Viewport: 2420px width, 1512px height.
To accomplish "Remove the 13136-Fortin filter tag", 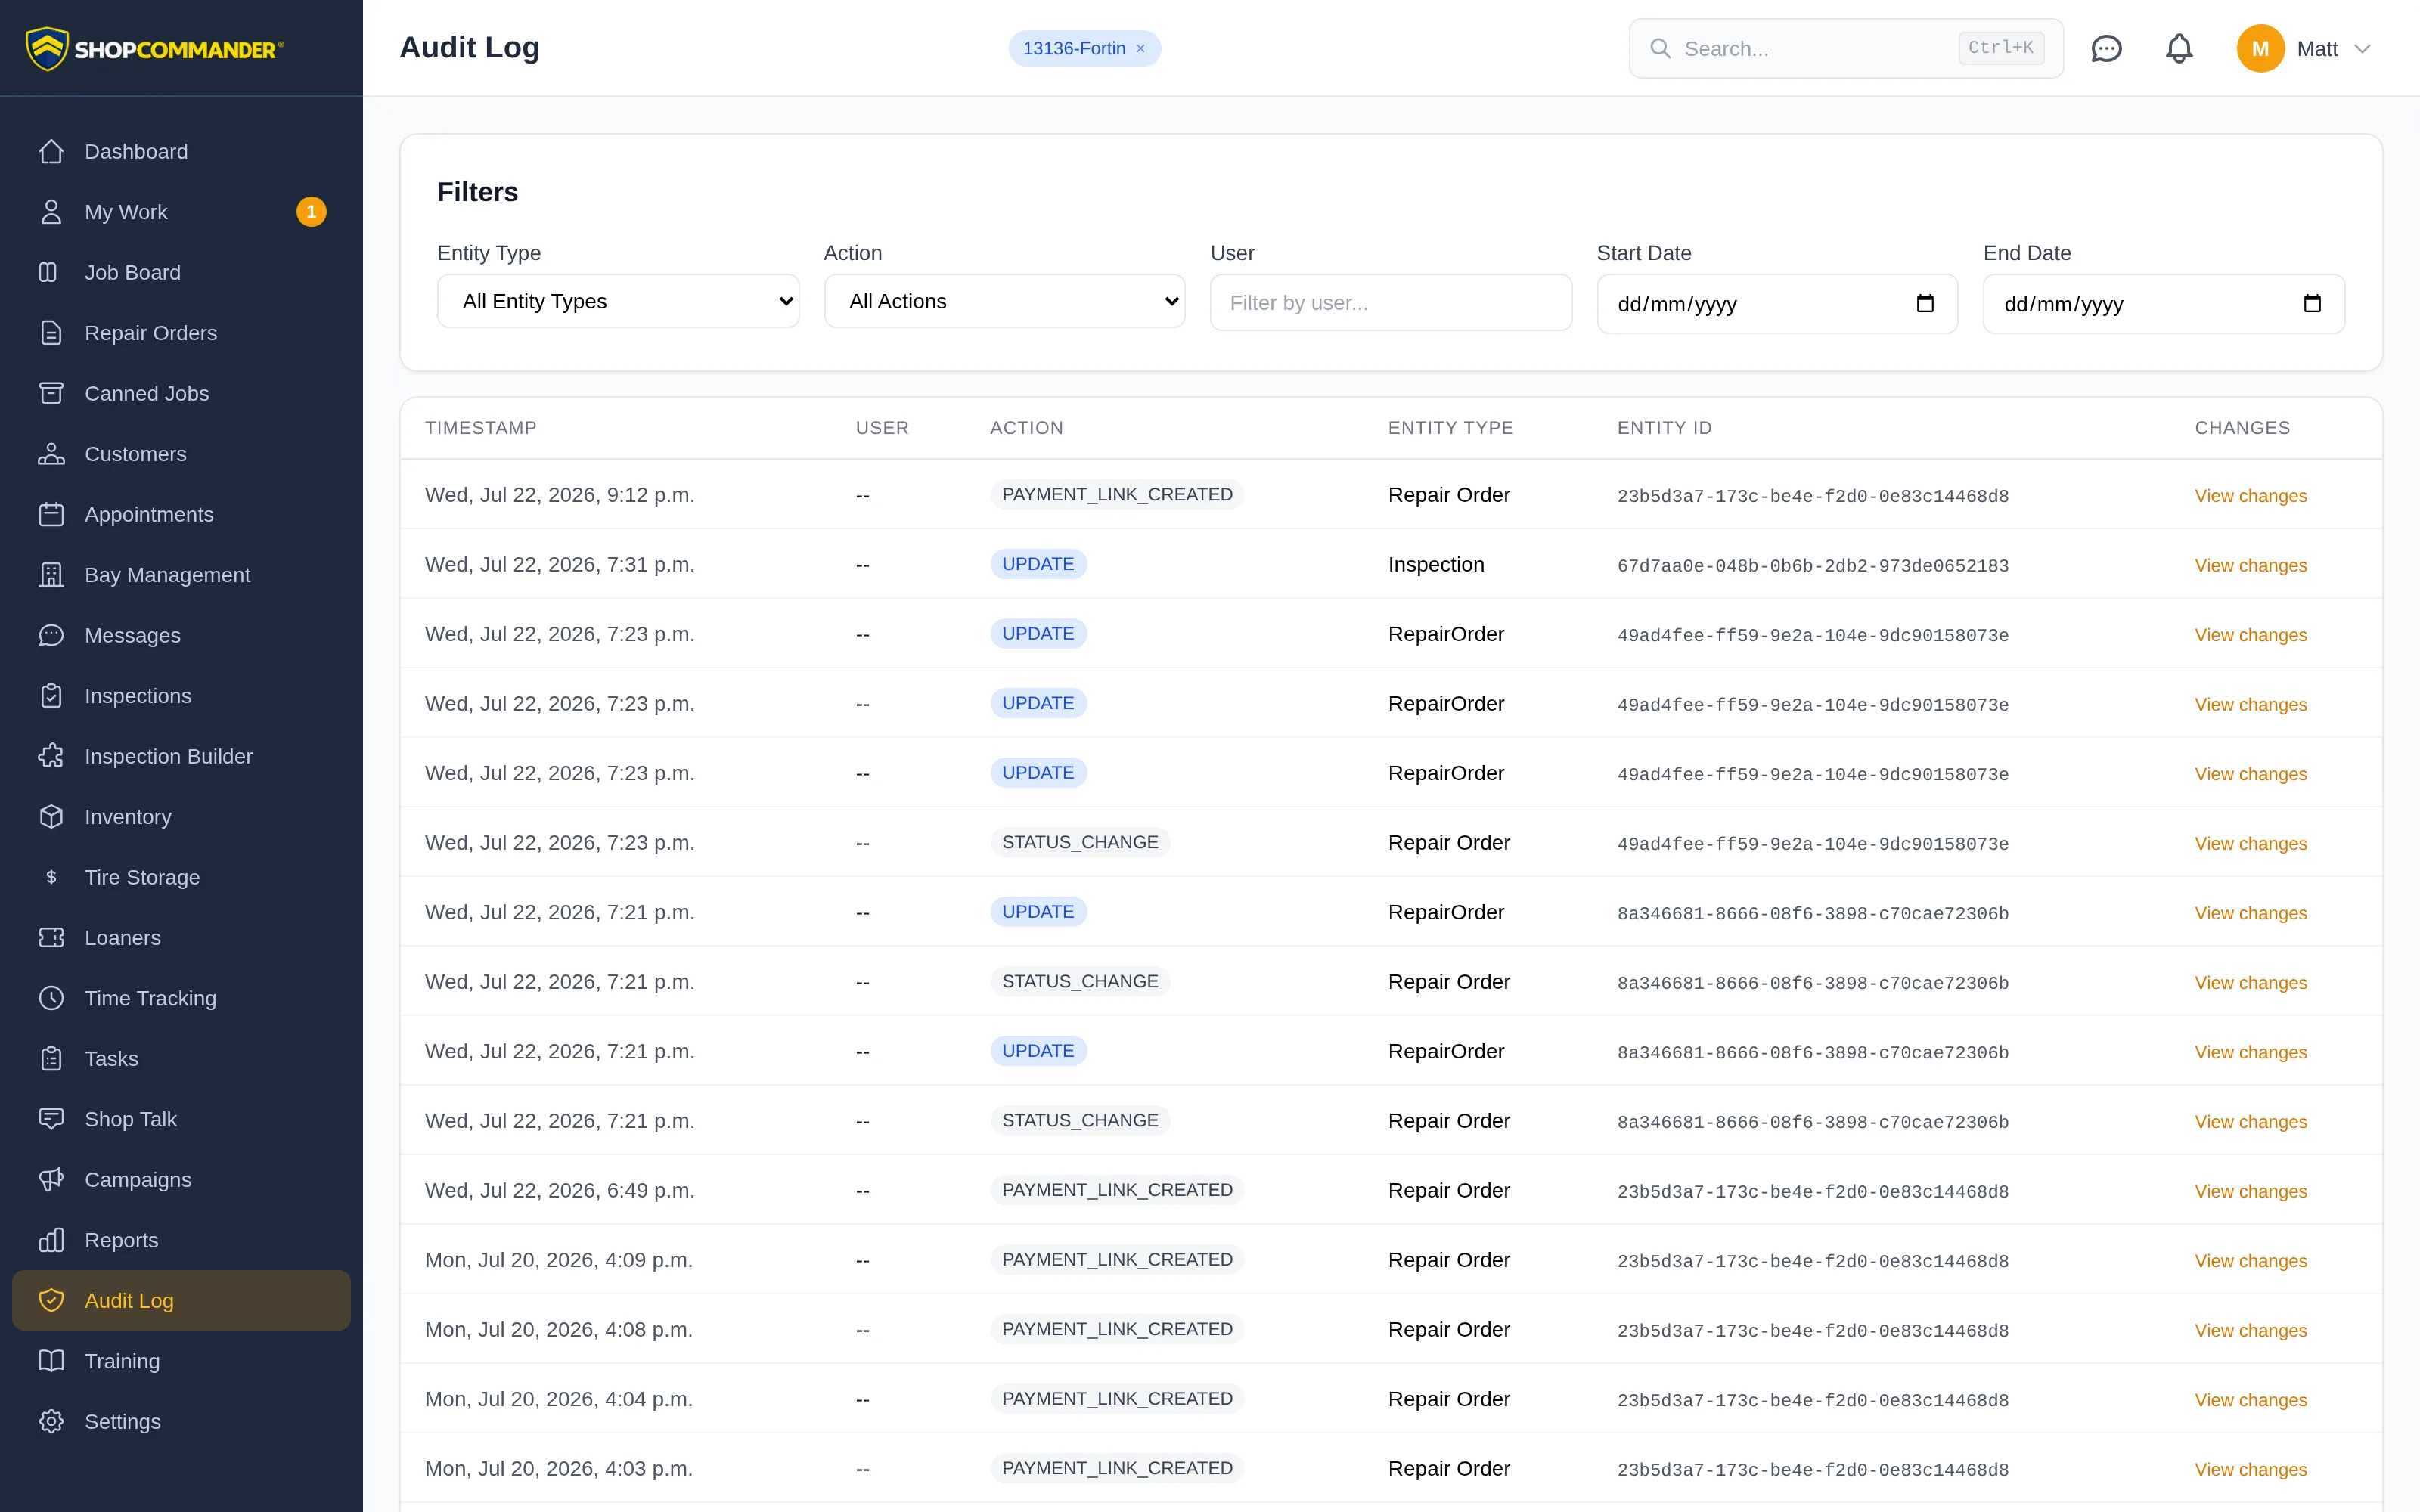I will pos(1140,48).
